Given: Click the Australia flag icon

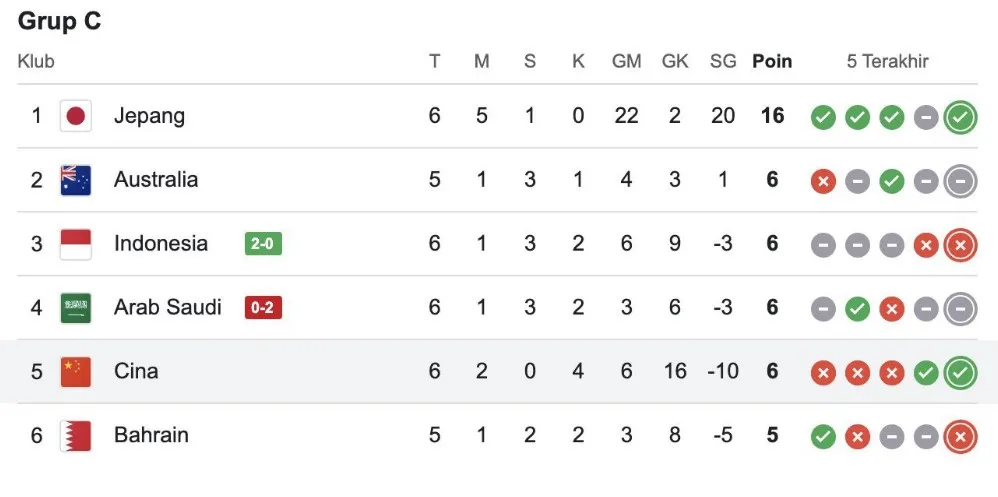Looking at the screenshot, I should point(75,180).
